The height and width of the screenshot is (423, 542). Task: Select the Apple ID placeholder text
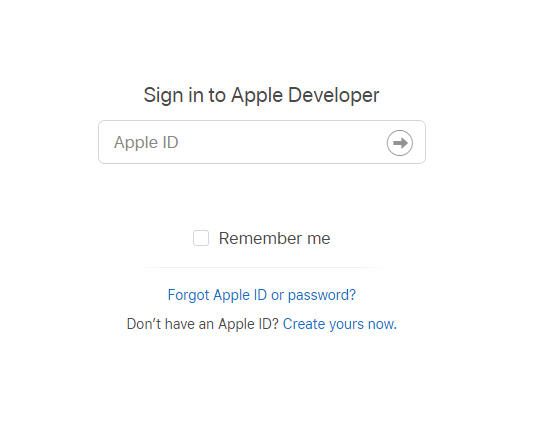click(x=146, y=142)
